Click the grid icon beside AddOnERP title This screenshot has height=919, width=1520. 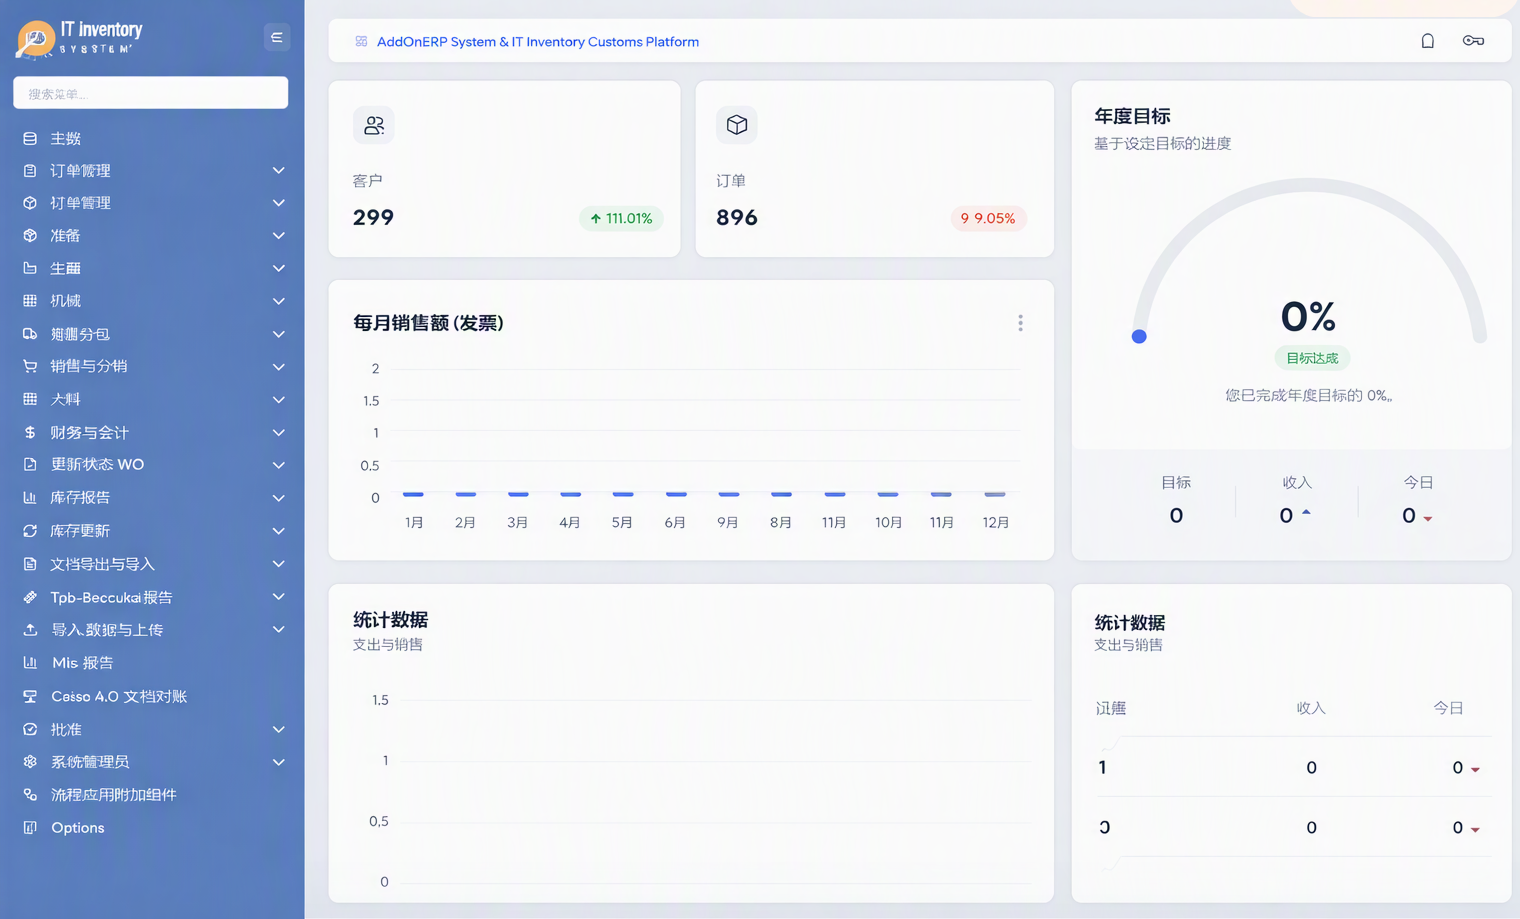[361, 42]
